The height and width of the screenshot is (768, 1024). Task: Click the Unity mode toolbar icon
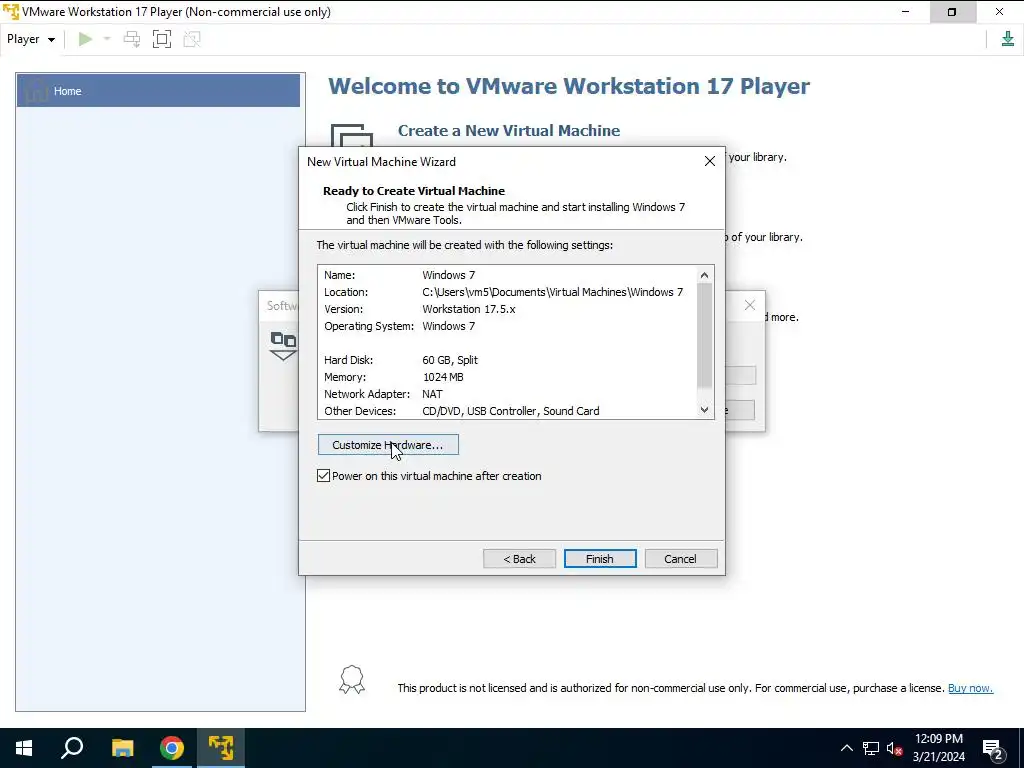pyautogui.click(x=192, y=39)
